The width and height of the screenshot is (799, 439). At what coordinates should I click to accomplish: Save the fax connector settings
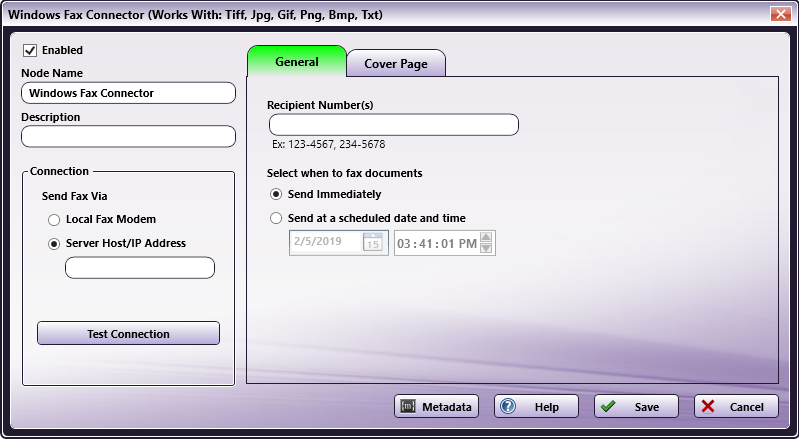(636, 406)
